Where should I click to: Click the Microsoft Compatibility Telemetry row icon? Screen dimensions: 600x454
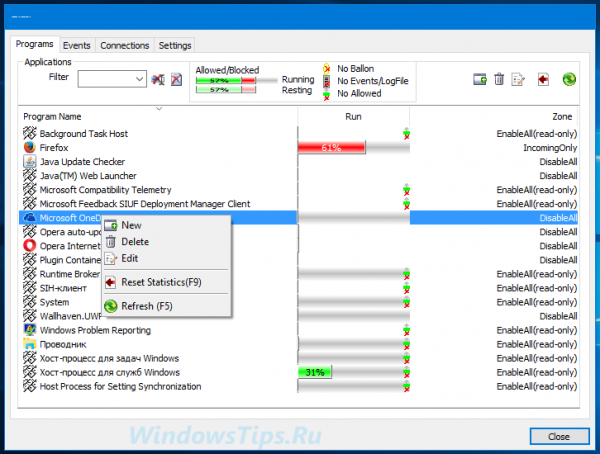pyautogui.click(x=29, y=189)
